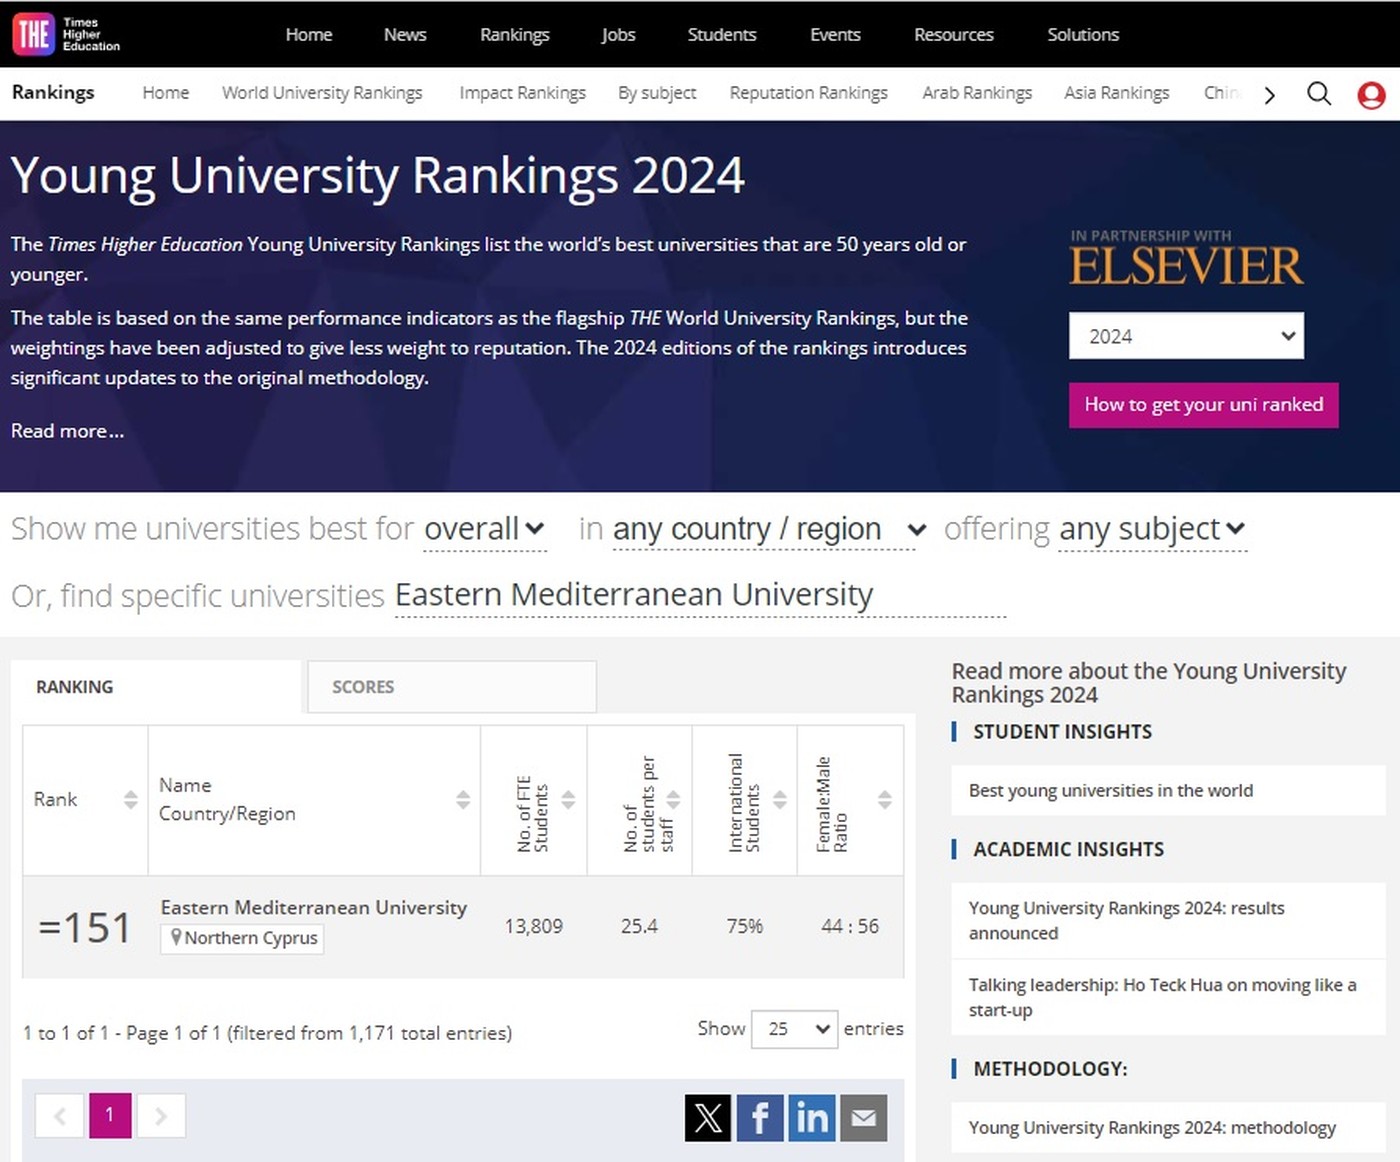Open Best young universities in the world
This screenshot has height=1162, width=1400.
1110,790
